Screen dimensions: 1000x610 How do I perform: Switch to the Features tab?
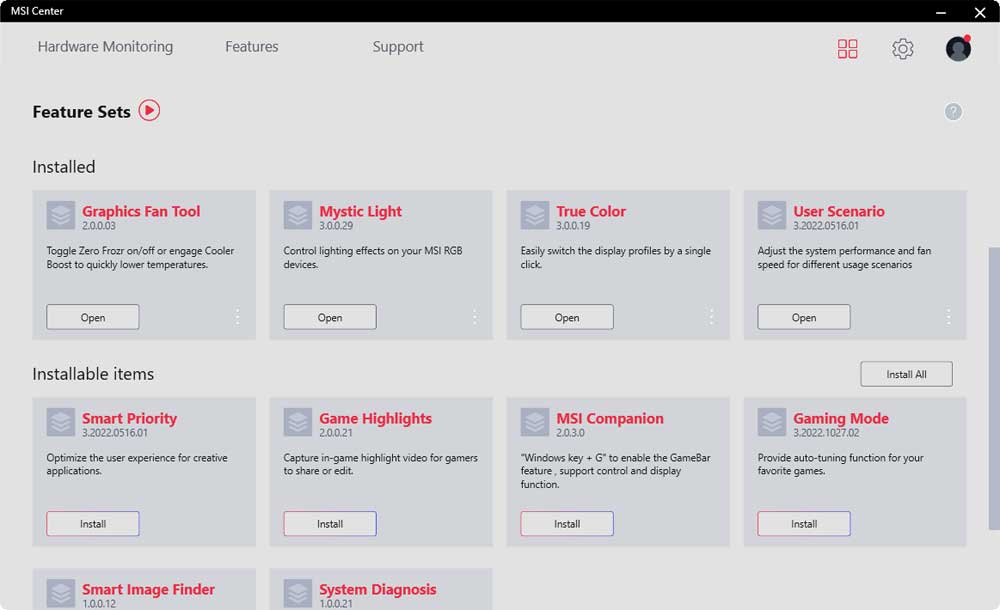[x=251, y=47]
